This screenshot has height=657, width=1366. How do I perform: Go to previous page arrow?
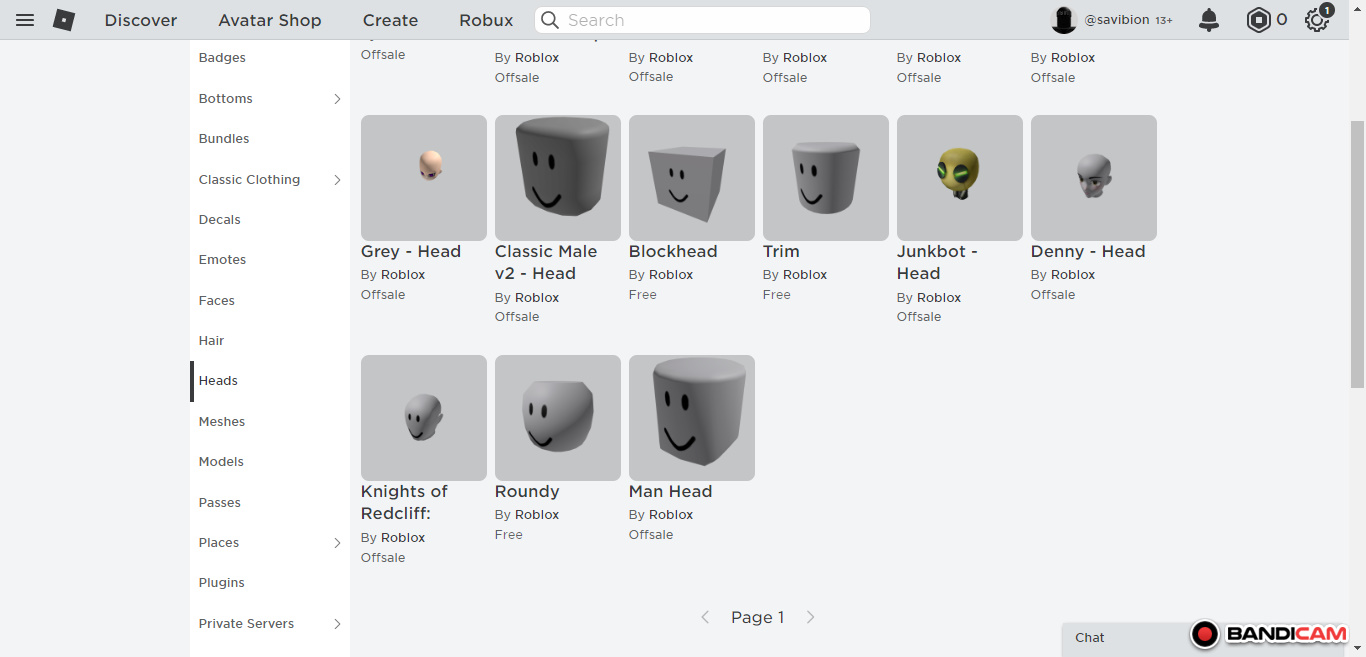705,618
